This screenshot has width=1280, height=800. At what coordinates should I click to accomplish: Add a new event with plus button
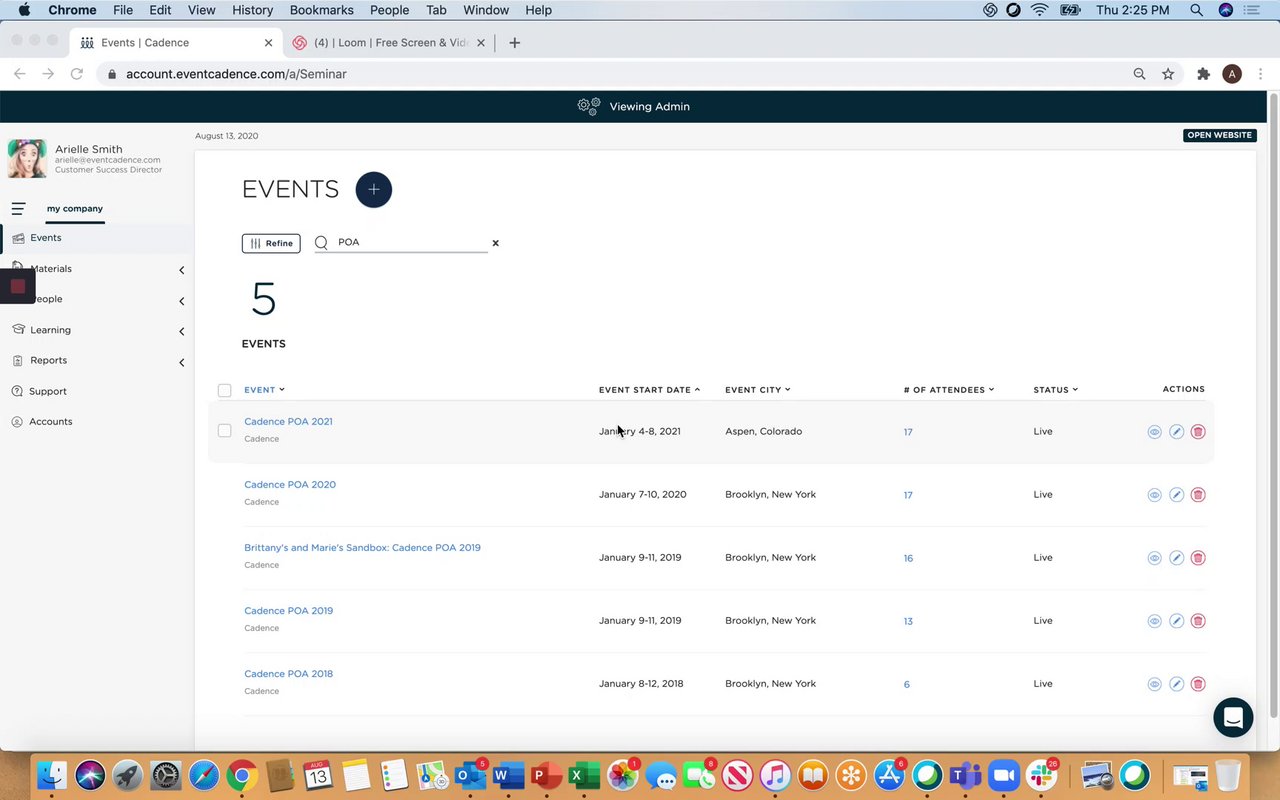pyautogui.click(x=374, y=190)
